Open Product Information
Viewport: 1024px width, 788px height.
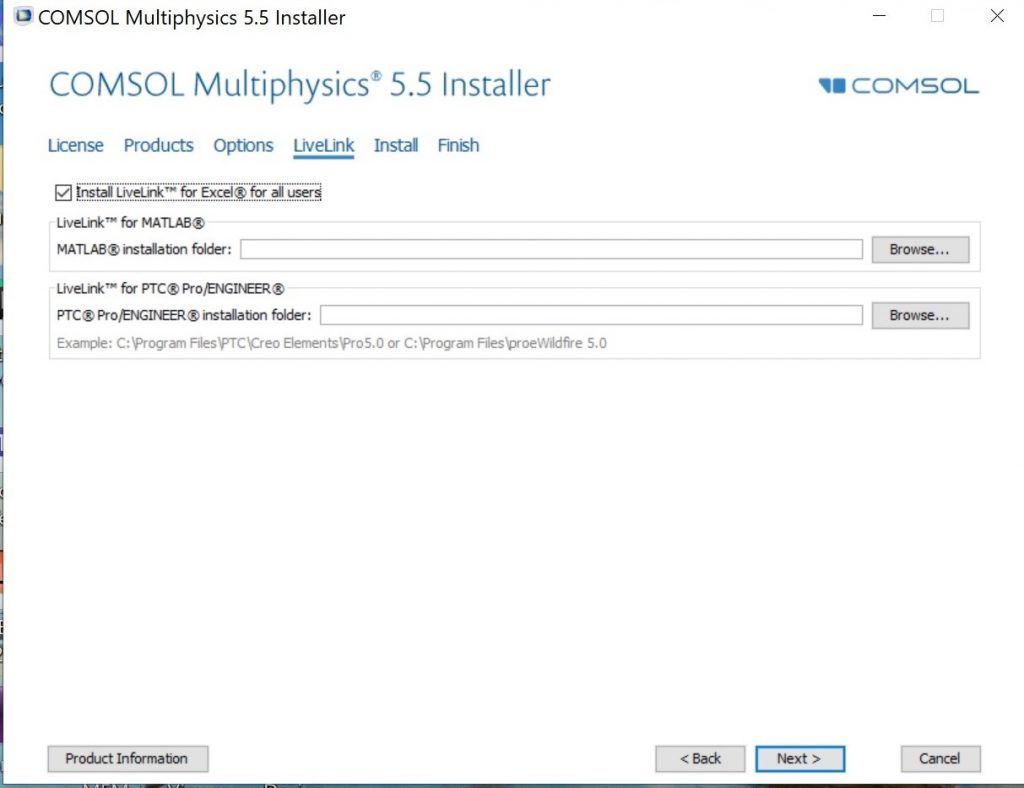pyautogui.click(x=128, y=759)
